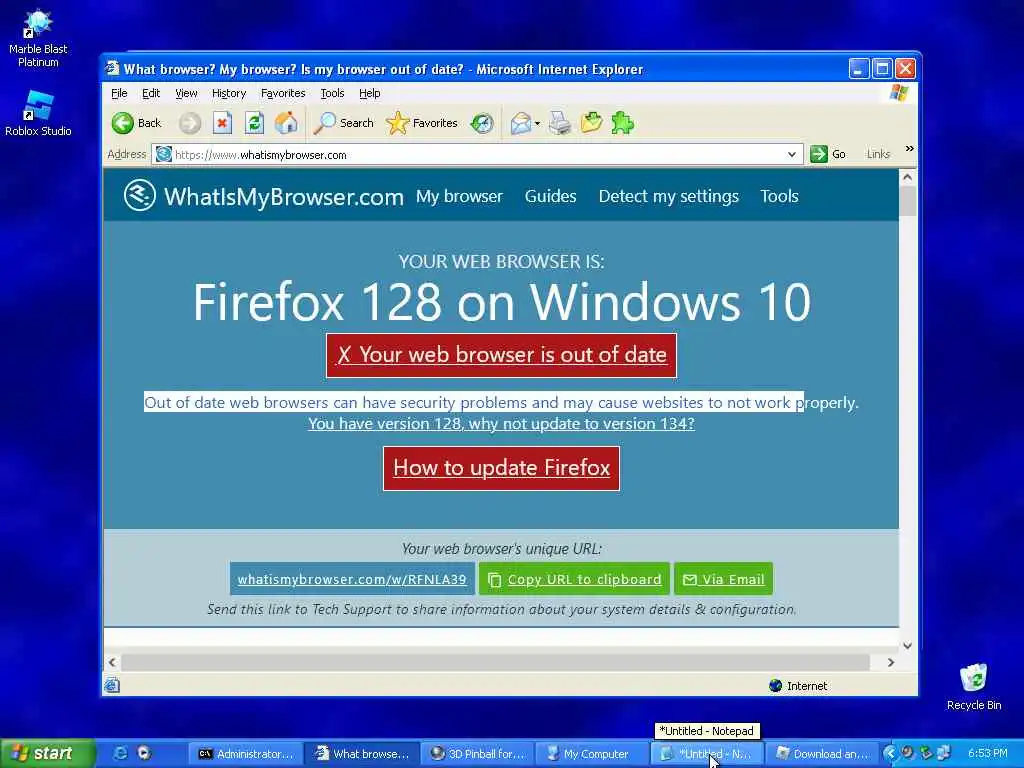The image size is (1024, 768).
Task: Follow the 'why not update to version 134' link
Action: [502, 424]
